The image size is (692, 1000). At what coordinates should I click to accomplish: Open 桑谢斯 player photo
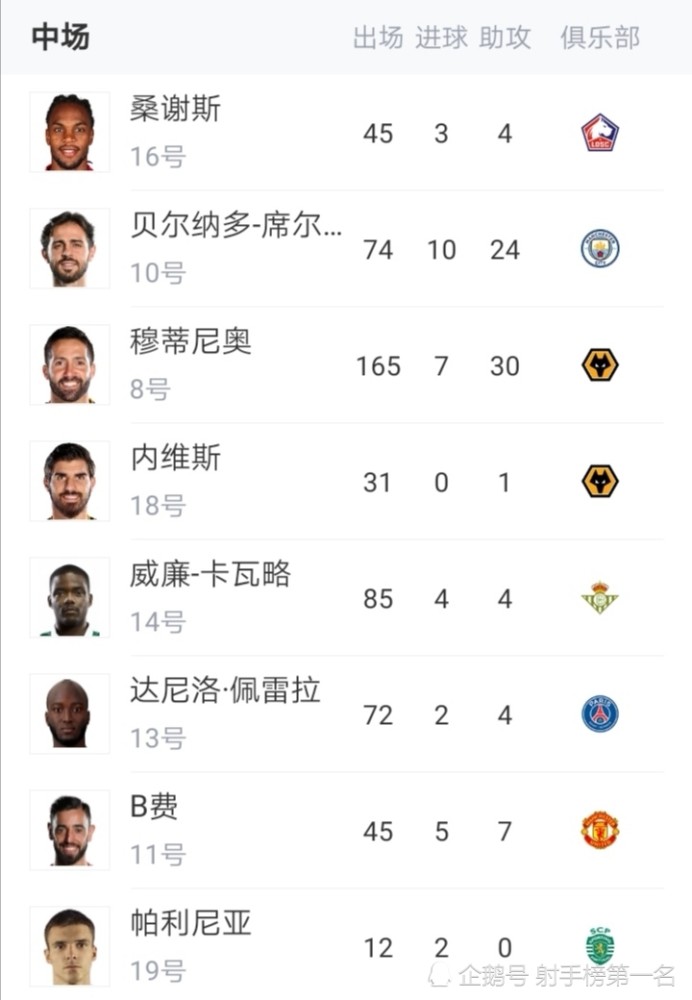[x=70, y=132]
